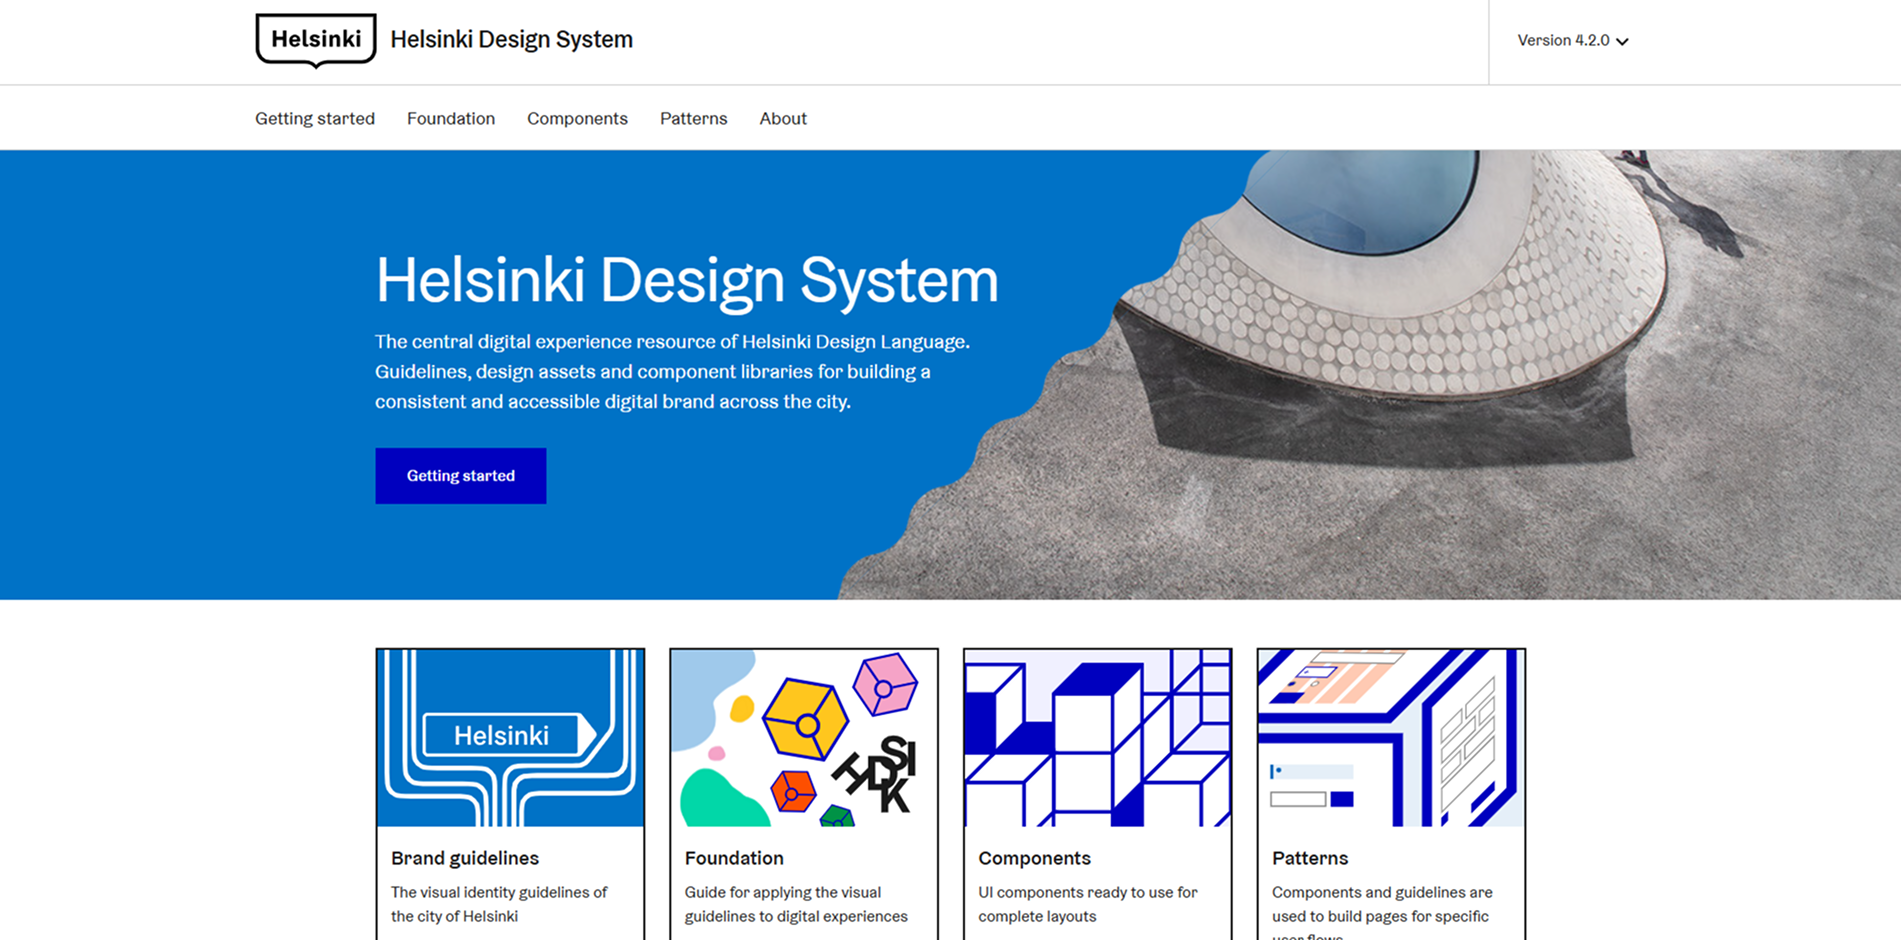Click the large Helsinki Design System hero heading
The image size is (1901, 940).
687,280
